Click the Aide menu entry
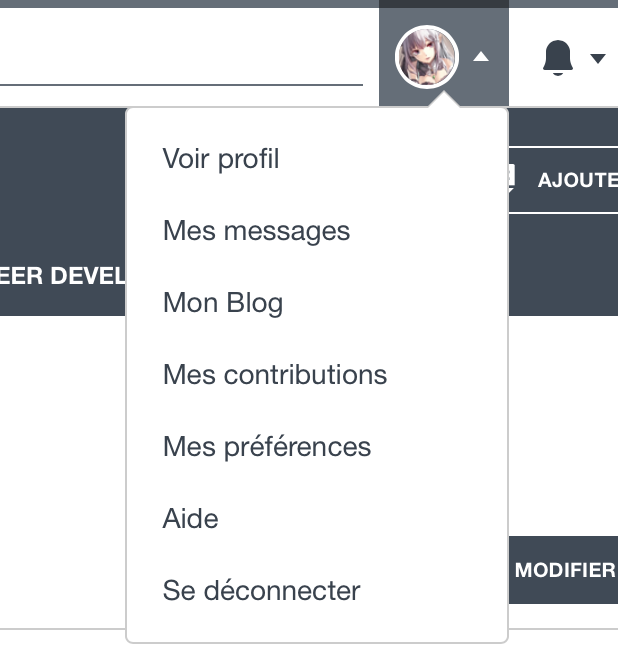 pos(190,519)
